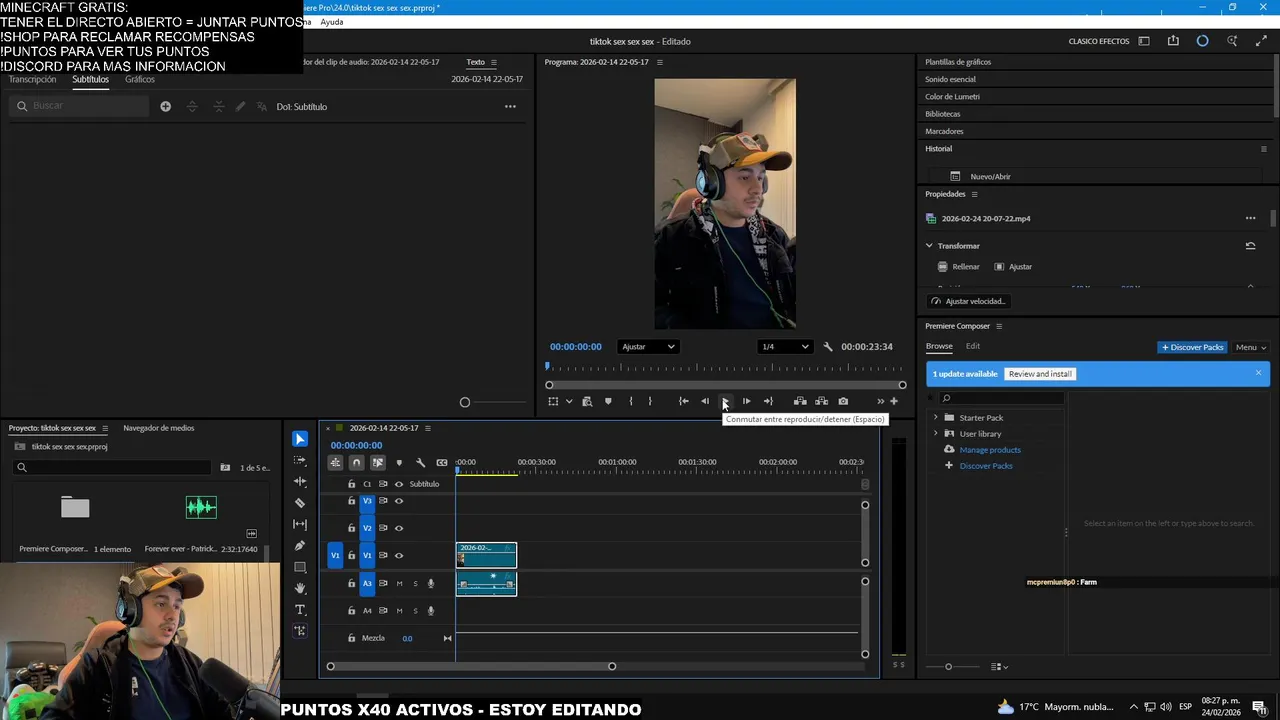Click the Mark In bracket icon

click(630, 401)
